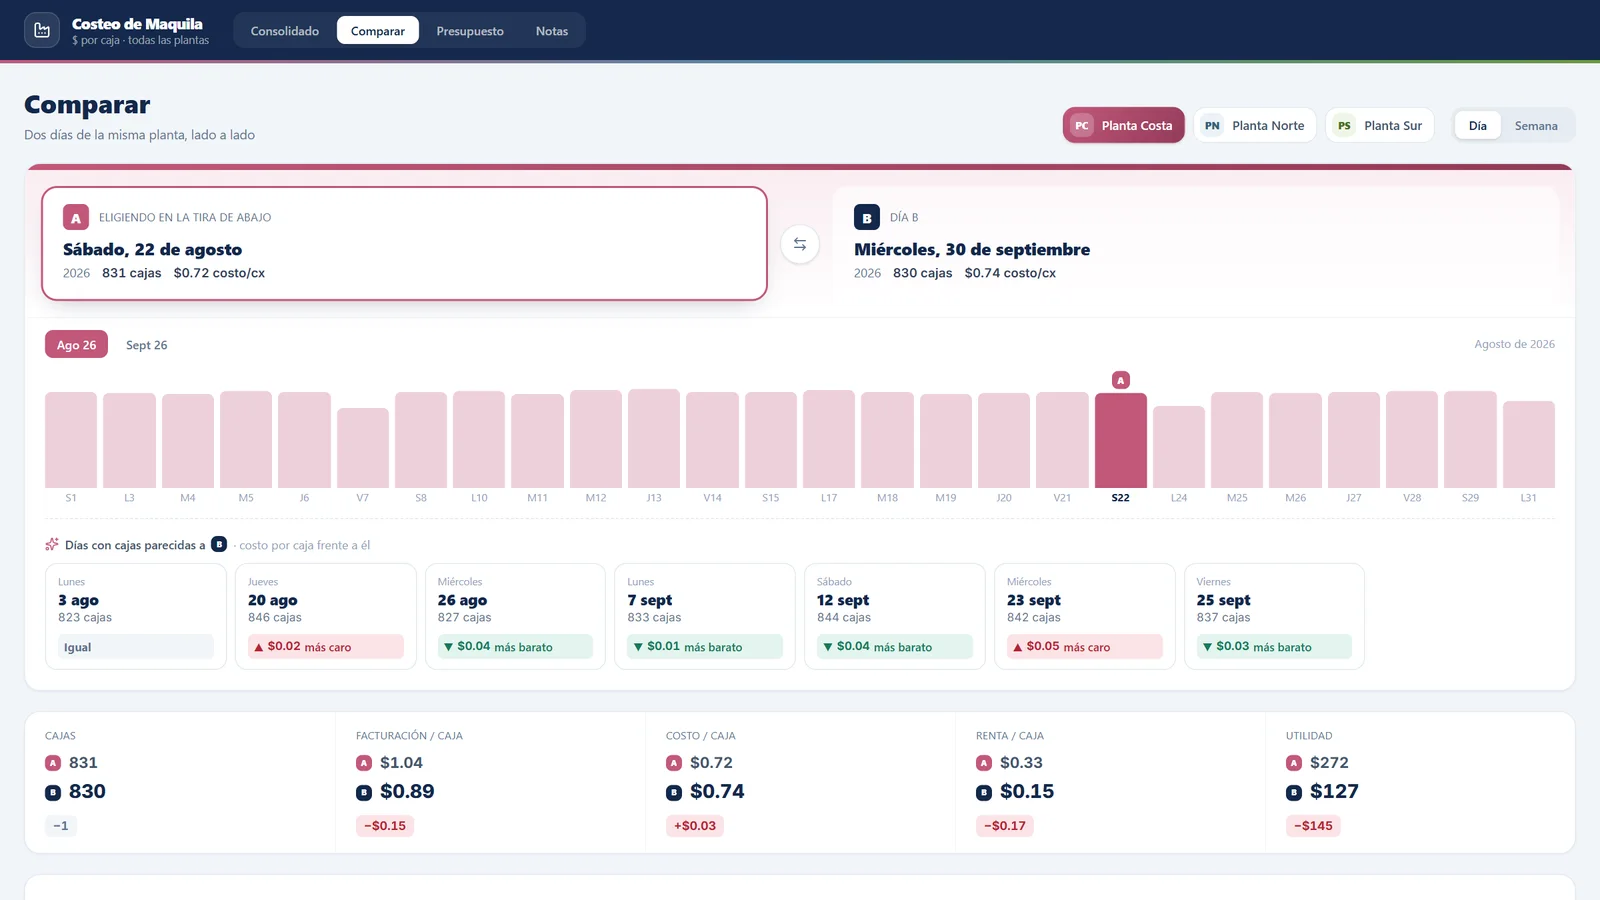Select the Día B card Miércoles, 30 de septiembre
1600x900 pixels.
pyautogui.click(x=1195, y=244)
